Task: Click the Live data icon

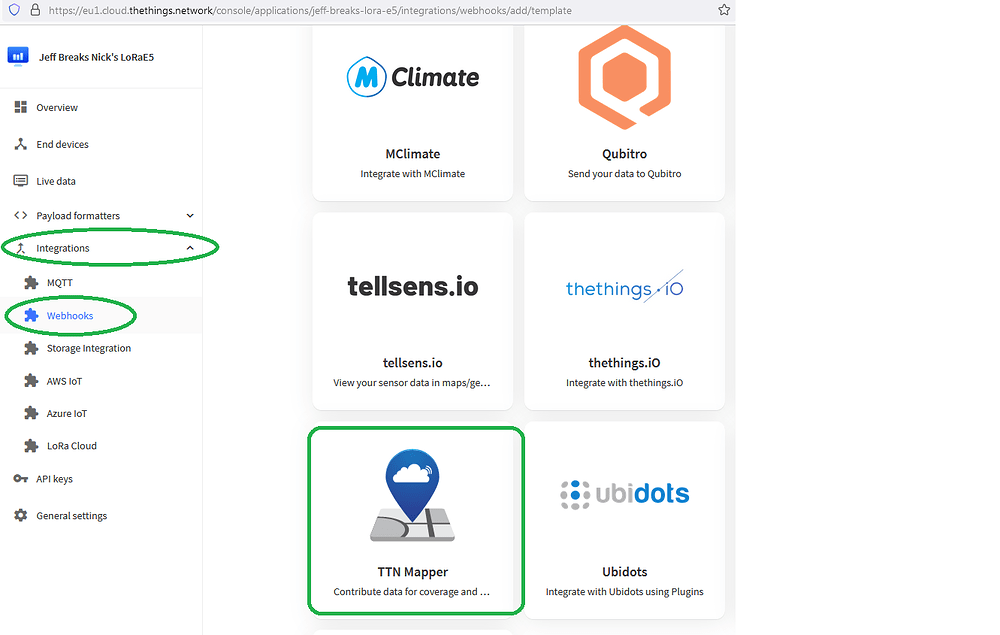Action: pyautogui.click(x=20, y=181)
